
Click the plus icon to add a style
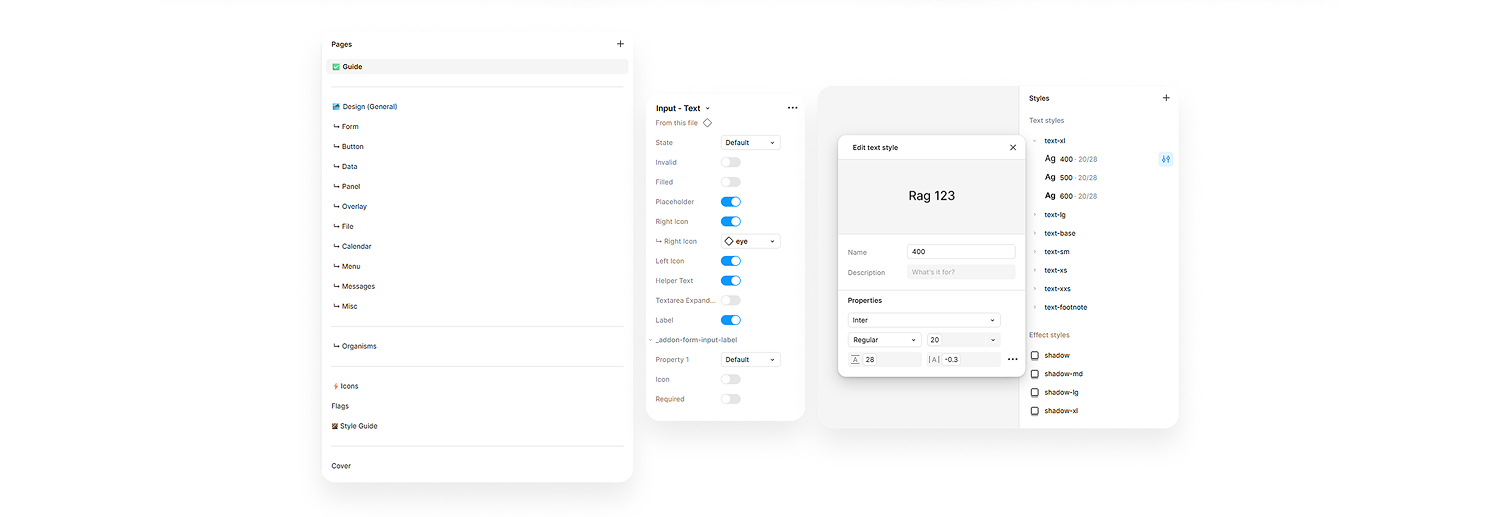coord(1166,98)
